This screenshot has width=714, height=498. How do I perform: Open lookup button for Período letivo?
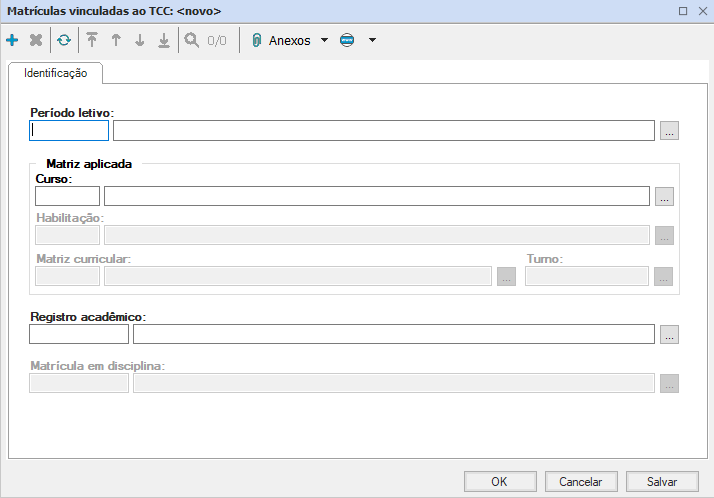click(x=670, y=131)
